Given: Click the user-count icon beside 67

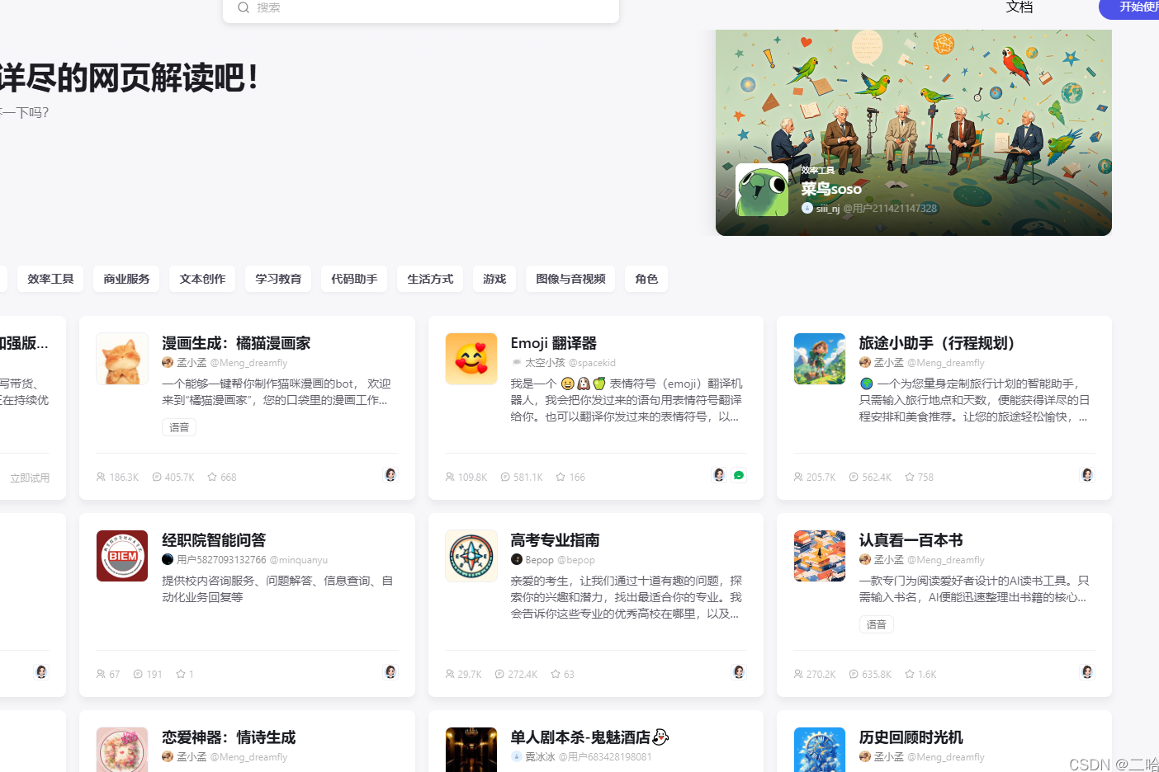Looking at the screenshot, I should click(x=101, y=674).
